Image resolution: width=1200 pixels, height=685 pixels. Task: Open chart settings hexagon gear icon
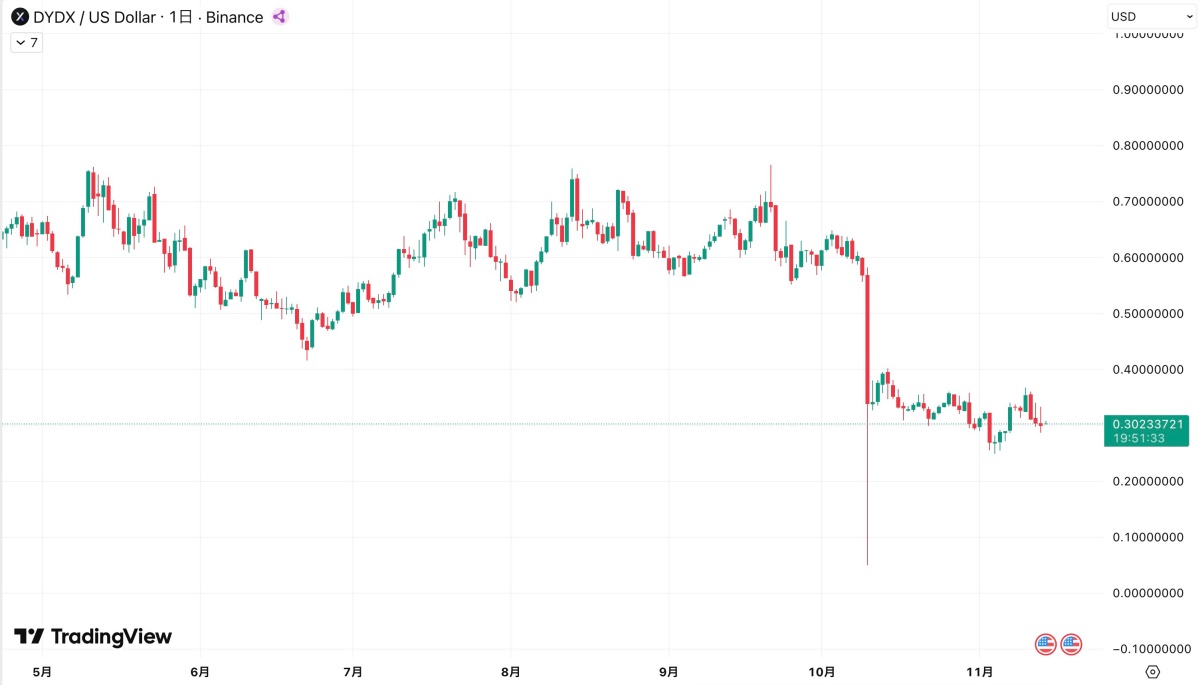coord(1153,671)
